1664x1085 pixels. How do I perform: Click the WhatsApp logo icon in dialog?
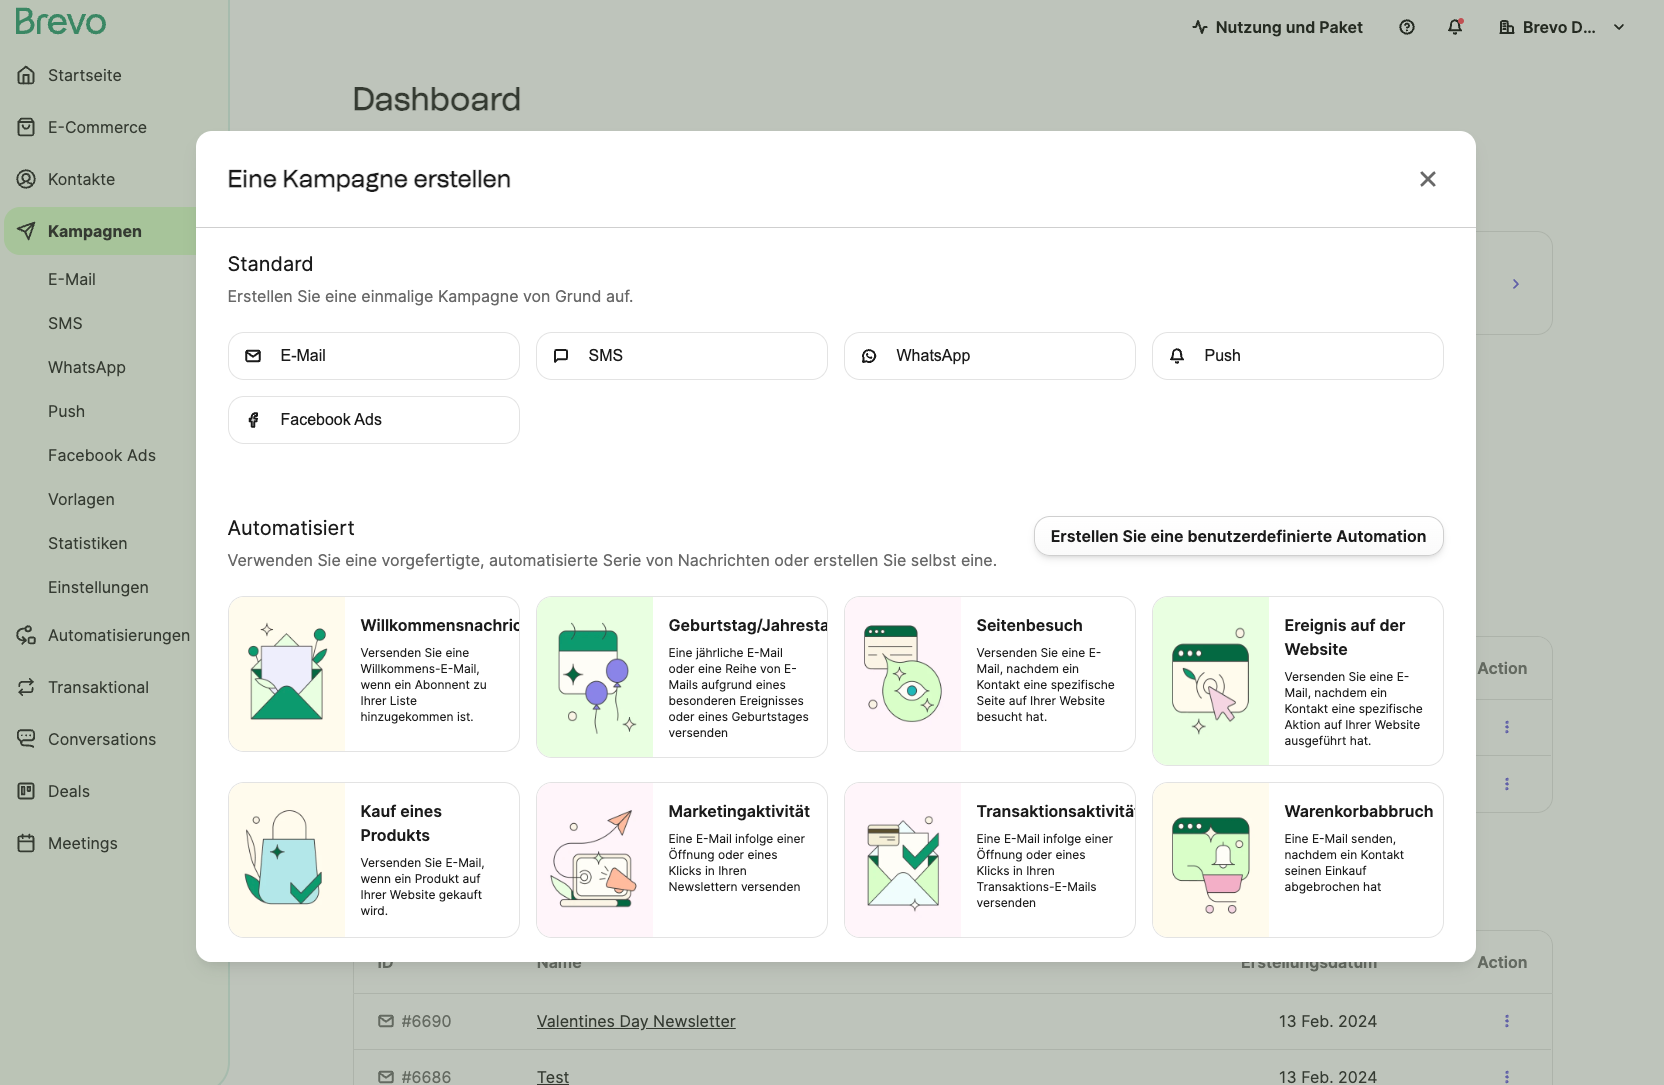(x=869, y=356)
